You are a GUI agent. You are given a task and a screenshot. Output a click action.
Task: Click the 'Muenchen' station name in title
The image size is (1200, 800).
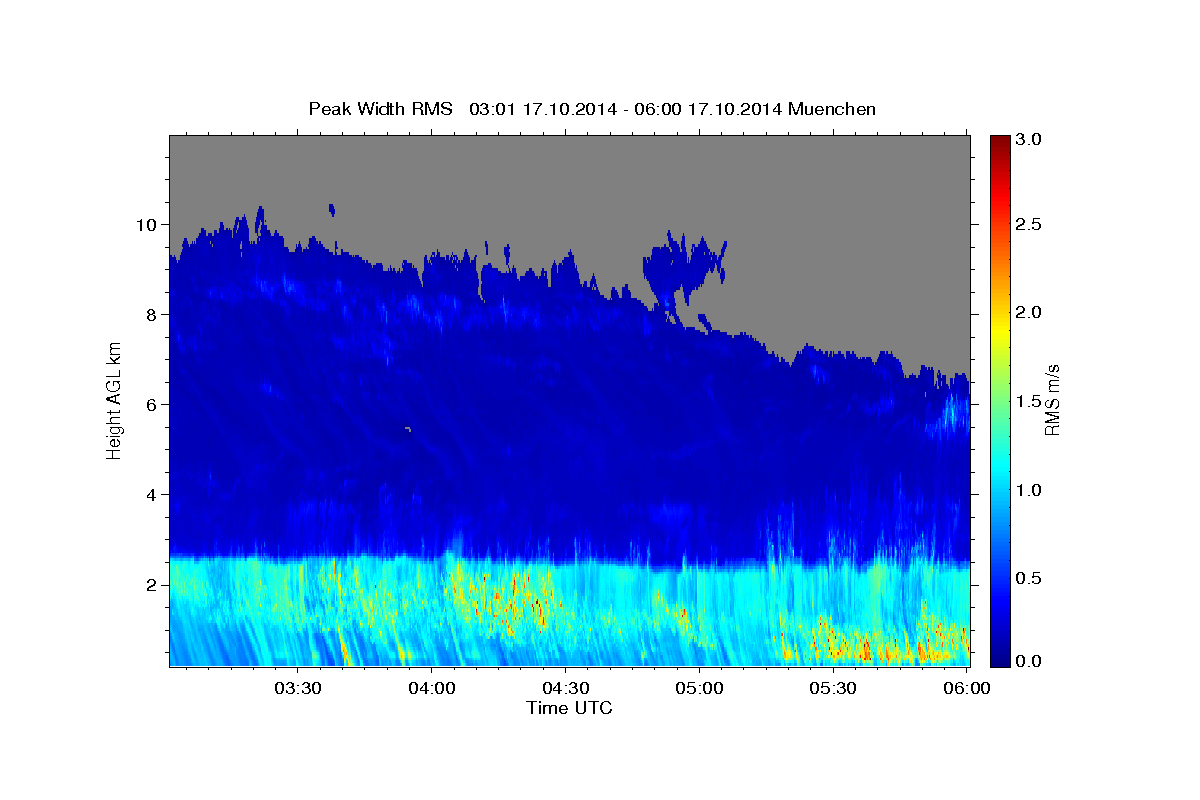coord(832,108)
